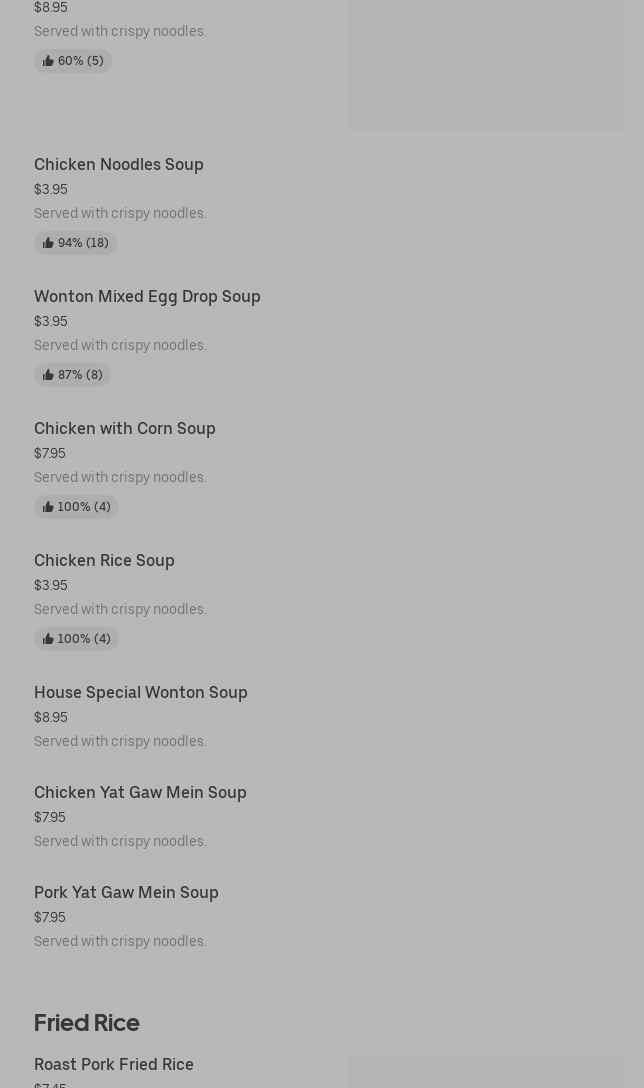Open the Roast Pork Fried Rice title
644x1088 pixels.
(x=113, y=1064)
